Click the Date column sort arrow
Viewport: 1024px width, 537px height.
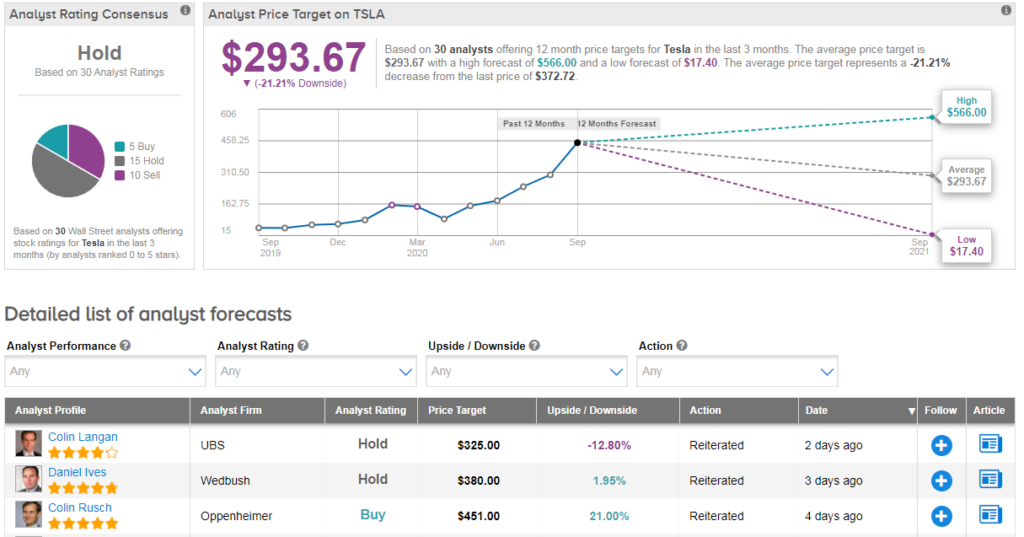(x=911, y=411)
